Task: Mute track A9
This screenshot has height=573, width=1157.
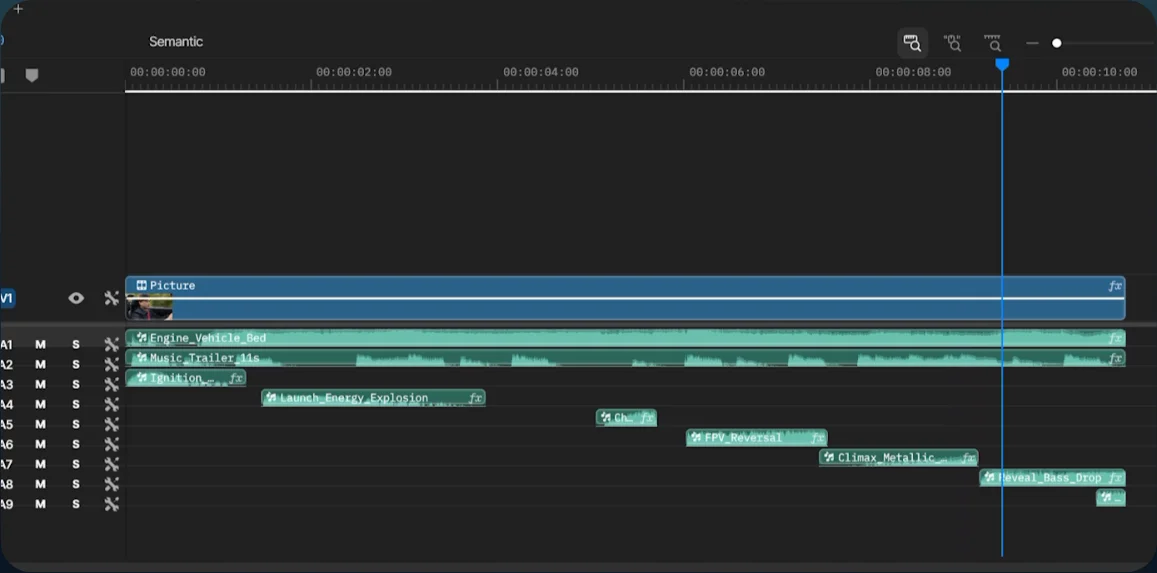Action: (x=41, y=504)
